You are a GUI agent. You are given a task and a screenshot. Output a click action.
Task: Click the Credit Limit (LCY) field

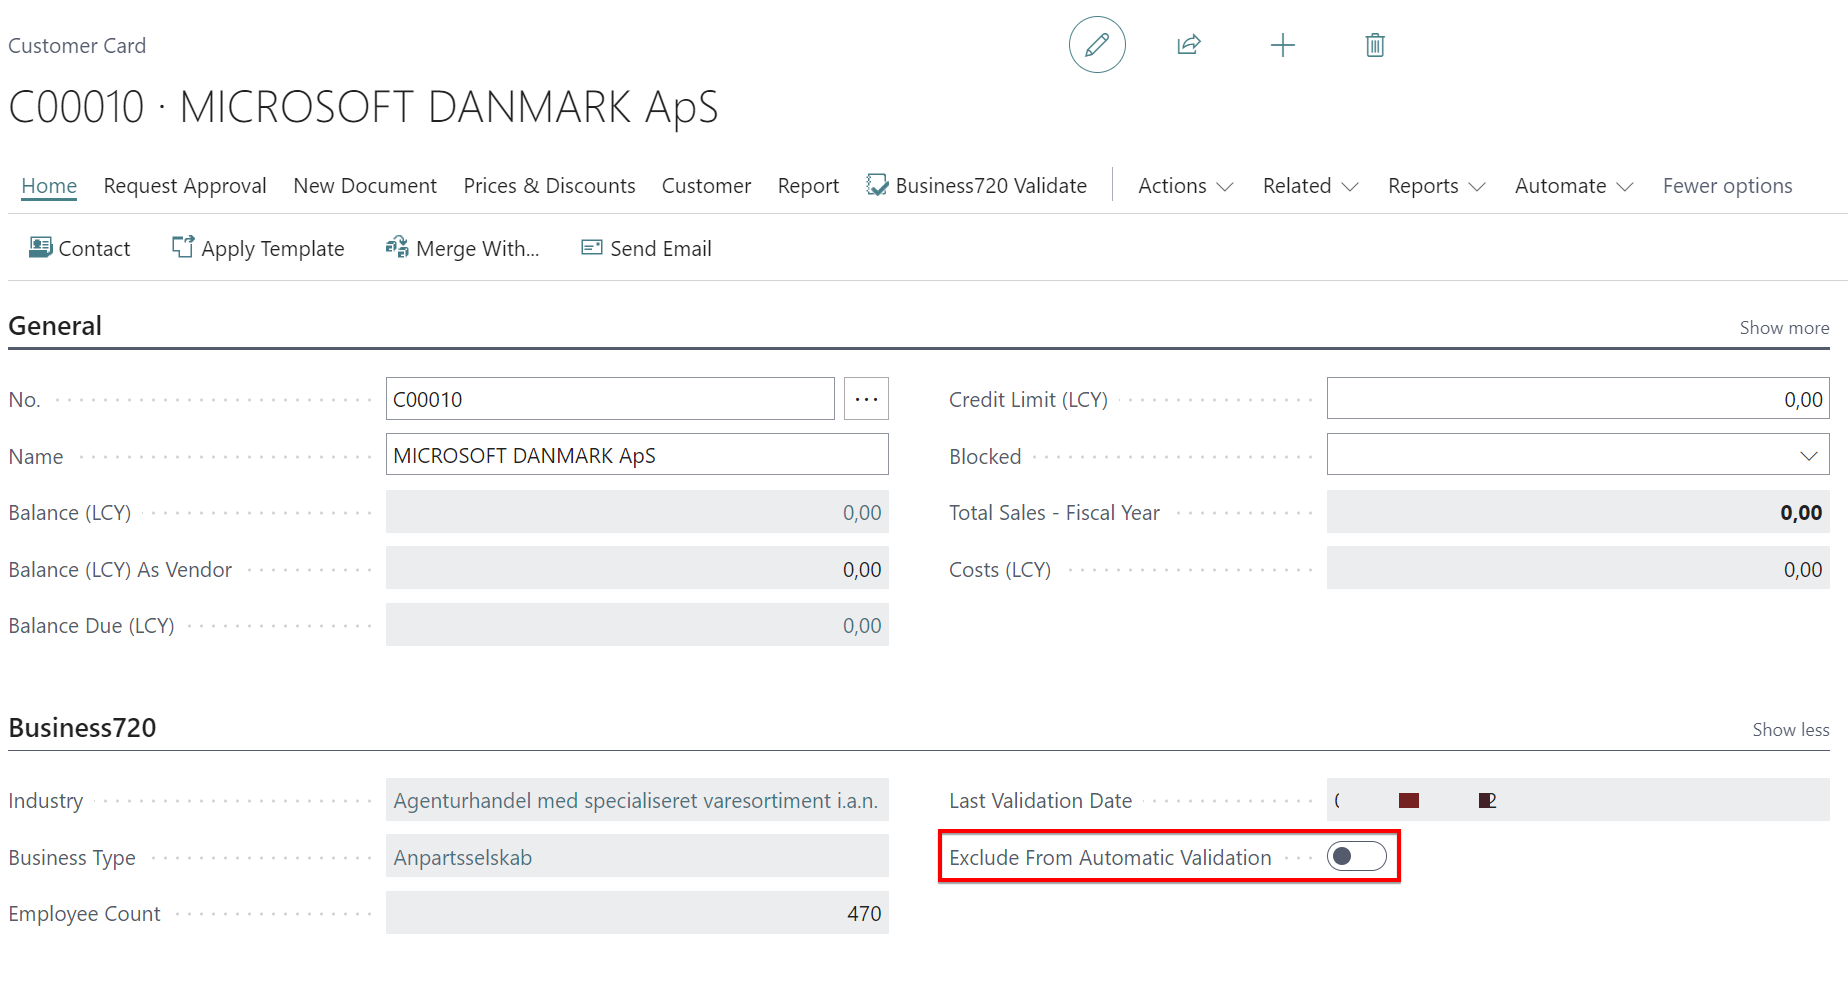(1578, 399)
